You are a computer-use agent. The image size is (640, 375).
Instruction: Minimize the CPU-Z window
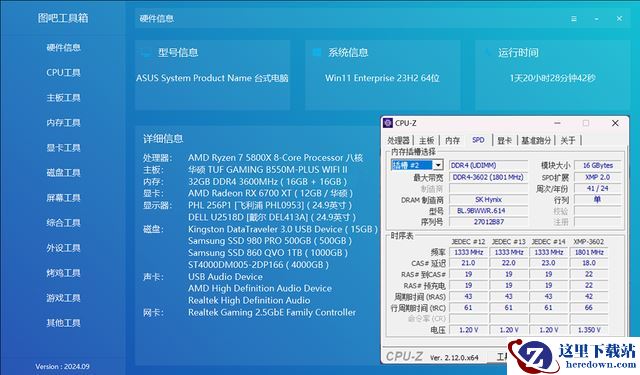557,123
